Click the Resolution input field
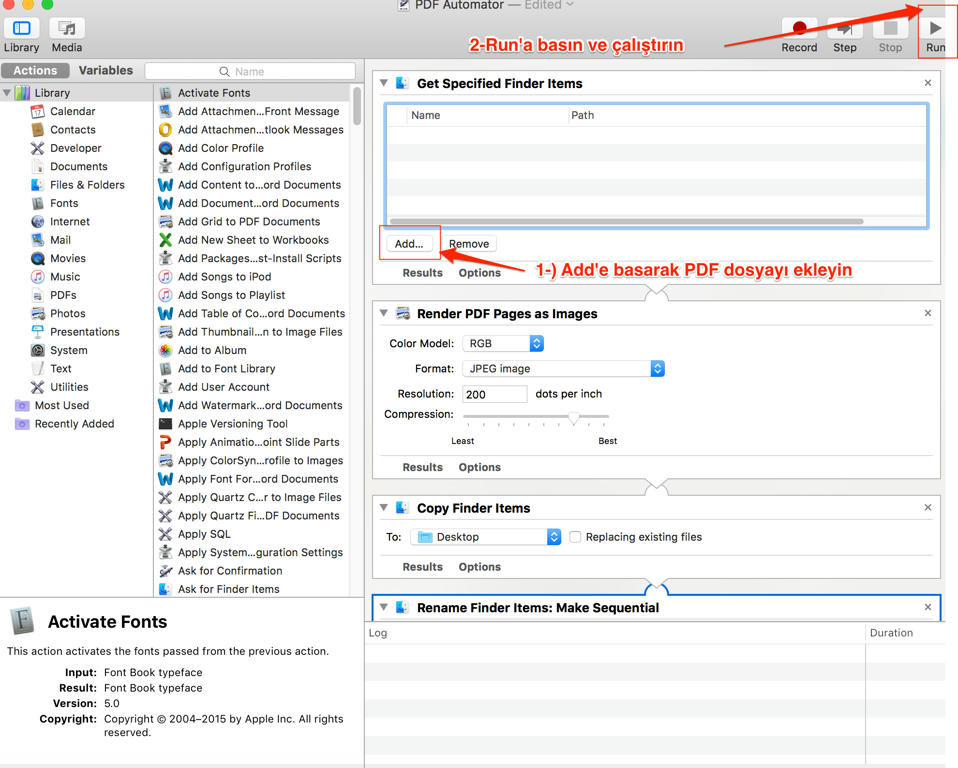 [x=494, y=394]
